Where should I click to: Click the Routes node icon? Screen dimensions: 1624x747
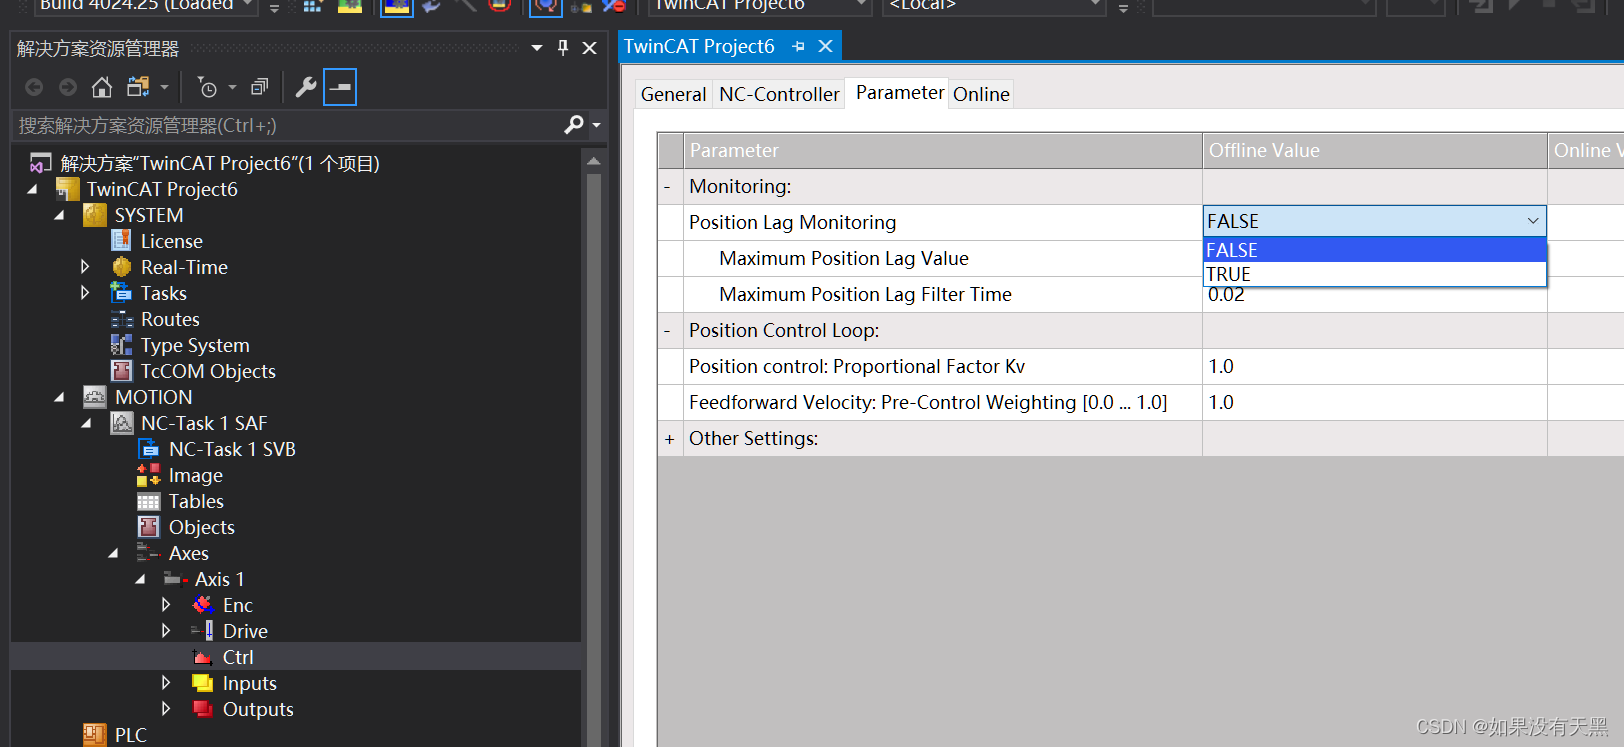122,319
